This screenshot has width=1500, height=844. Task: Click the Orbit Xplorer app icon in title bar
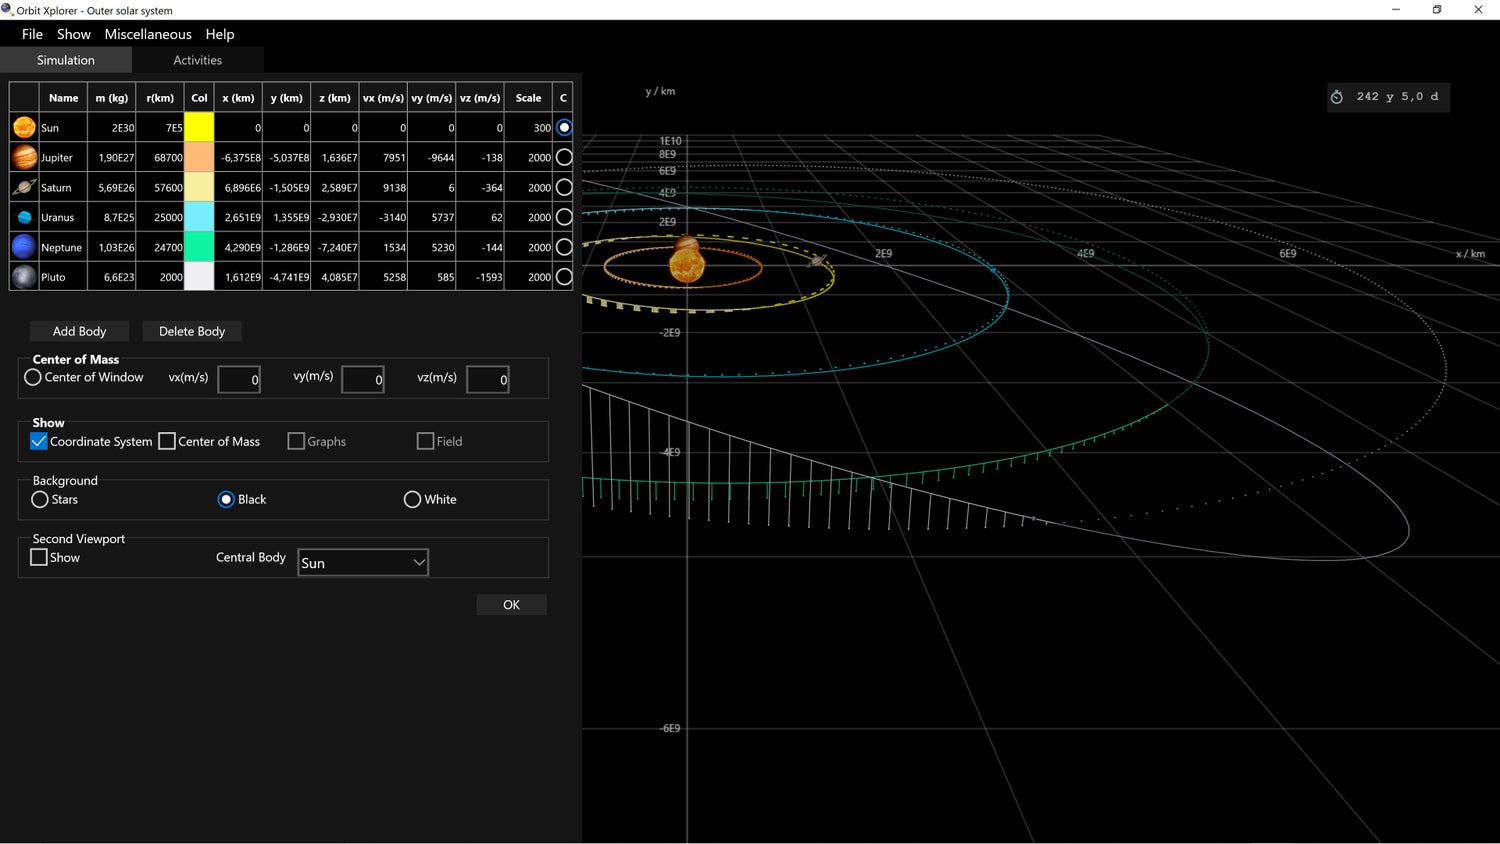pos(8,10)
